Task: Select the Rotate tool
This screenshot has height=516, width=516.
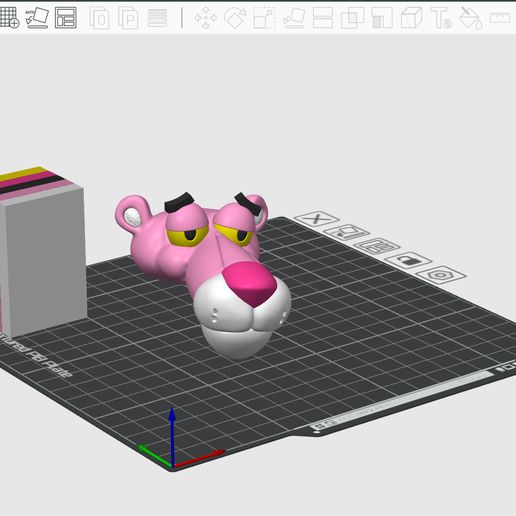Action: 235,18
